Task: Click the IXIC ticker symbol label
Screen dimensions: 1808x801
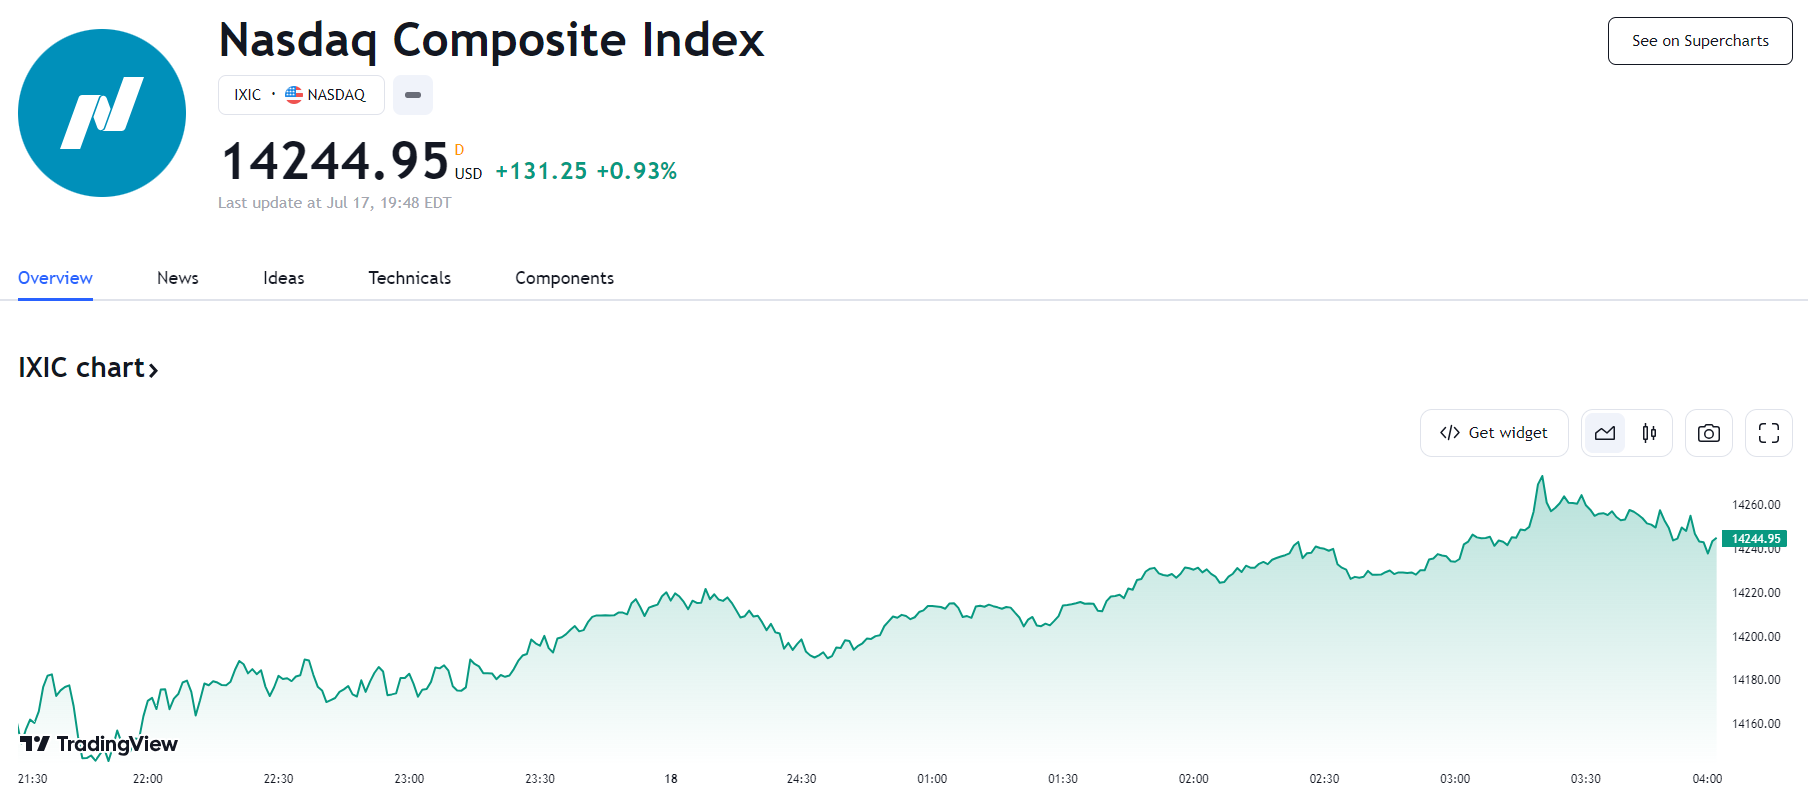Action: pyautogui.click(x=247, y=95)
